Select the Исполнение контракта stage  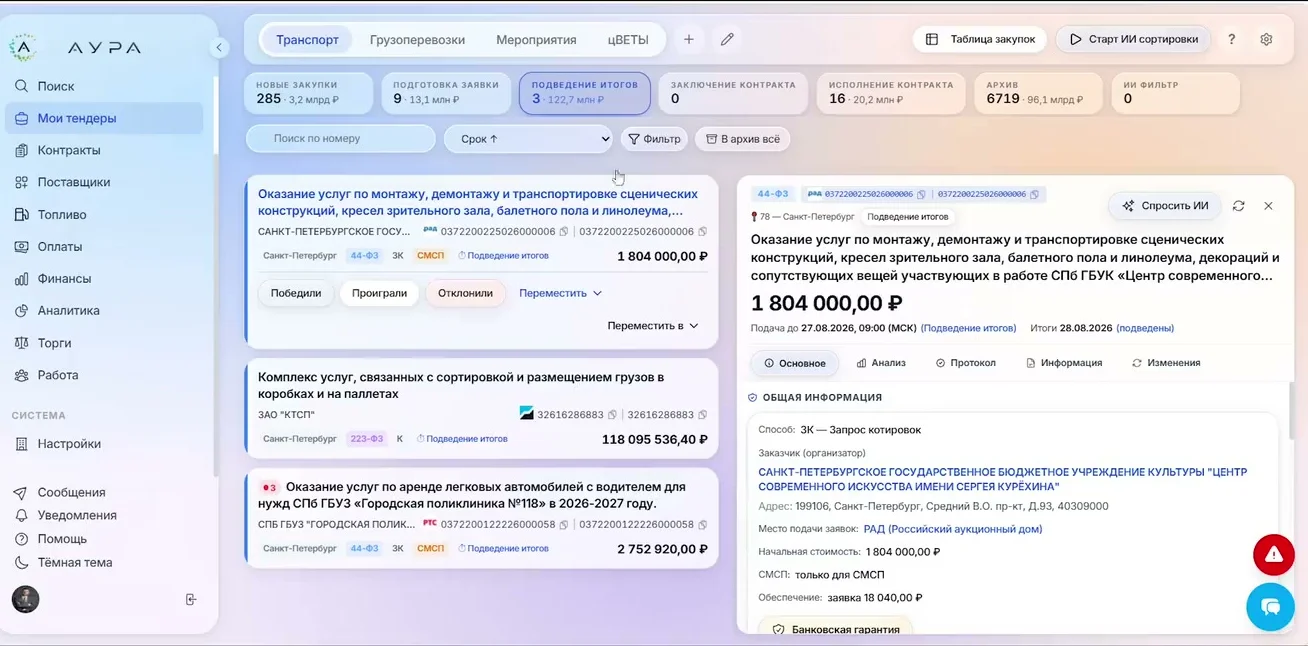[x=891, y=93]
